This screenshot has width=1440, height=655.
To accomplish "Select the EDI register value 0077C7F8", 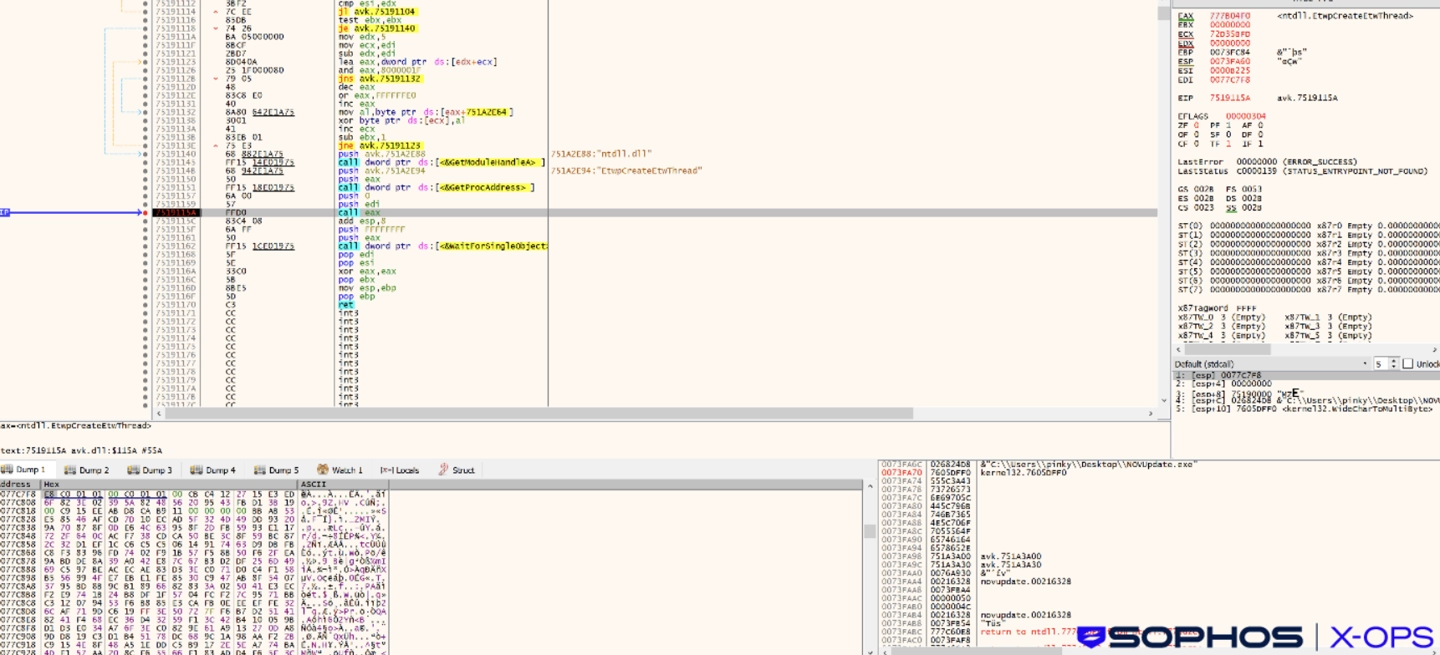I will tap(1230, 79).
